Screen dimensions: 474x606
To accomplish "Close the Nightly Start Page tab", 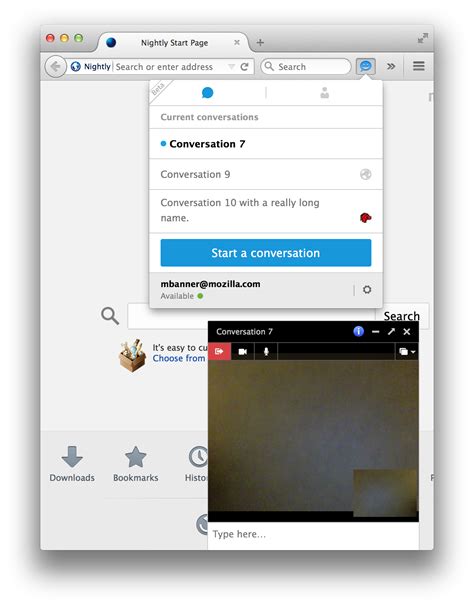I will coord(237,43).
